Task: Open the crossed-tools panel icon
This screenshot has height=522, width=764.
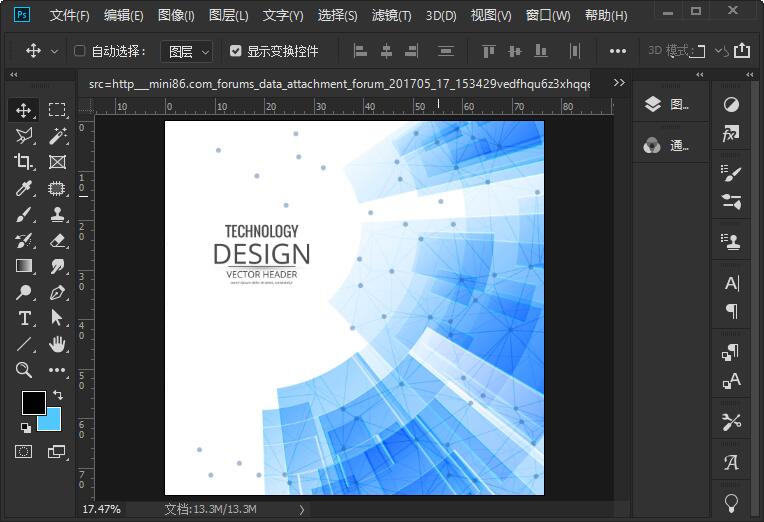Action: [731, 422]
